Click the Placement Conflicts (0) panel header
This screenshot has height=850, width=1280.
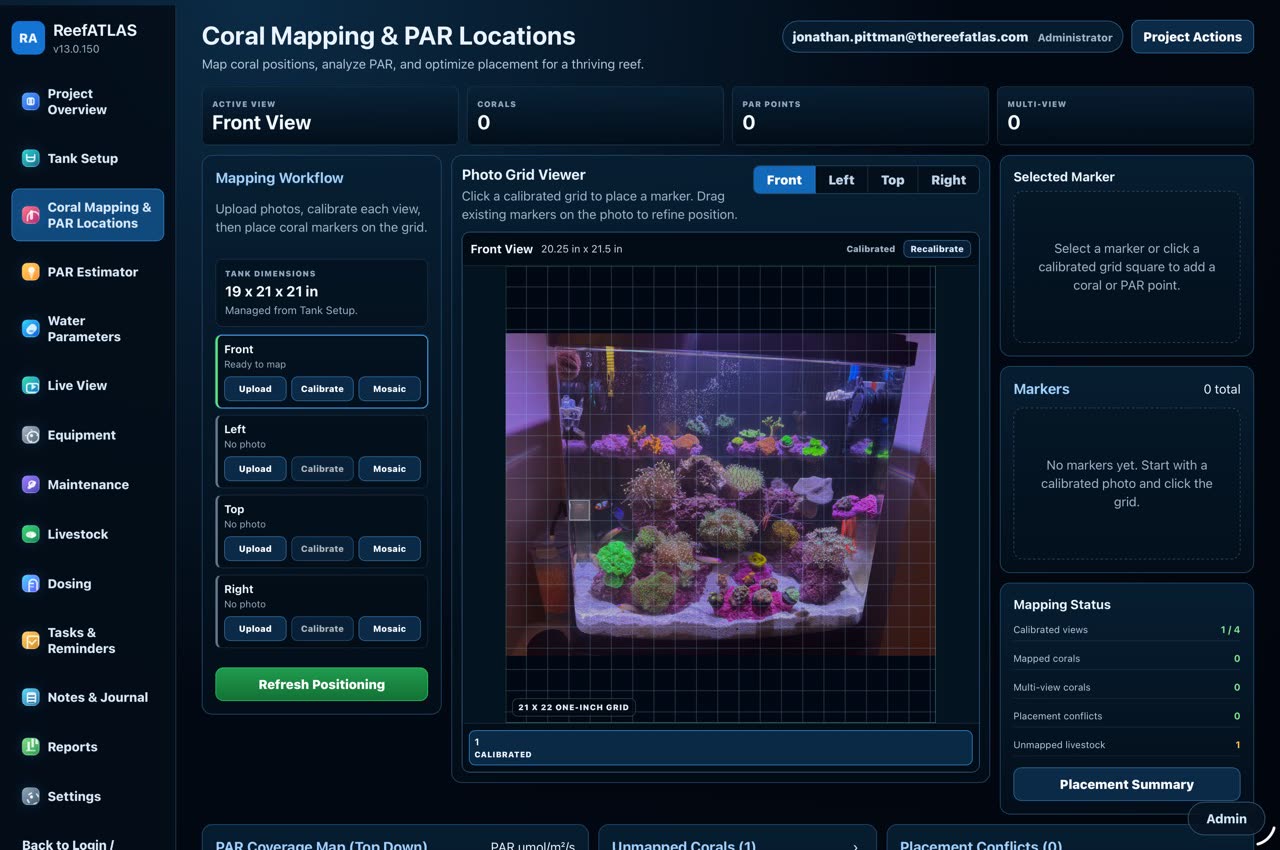981,845
